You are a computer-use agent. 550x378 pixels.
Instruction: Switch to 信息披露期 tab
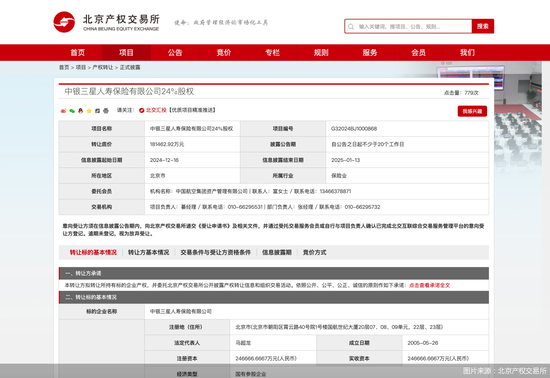(x=277, y=252)
